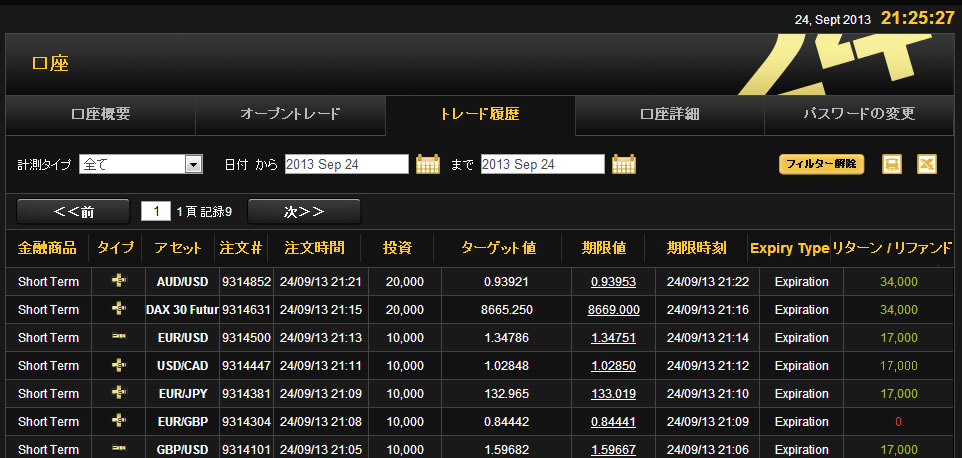Click the page number input box
Image resolution: width=962 pixels, height=458 pixels.
(x=156, y=212)
